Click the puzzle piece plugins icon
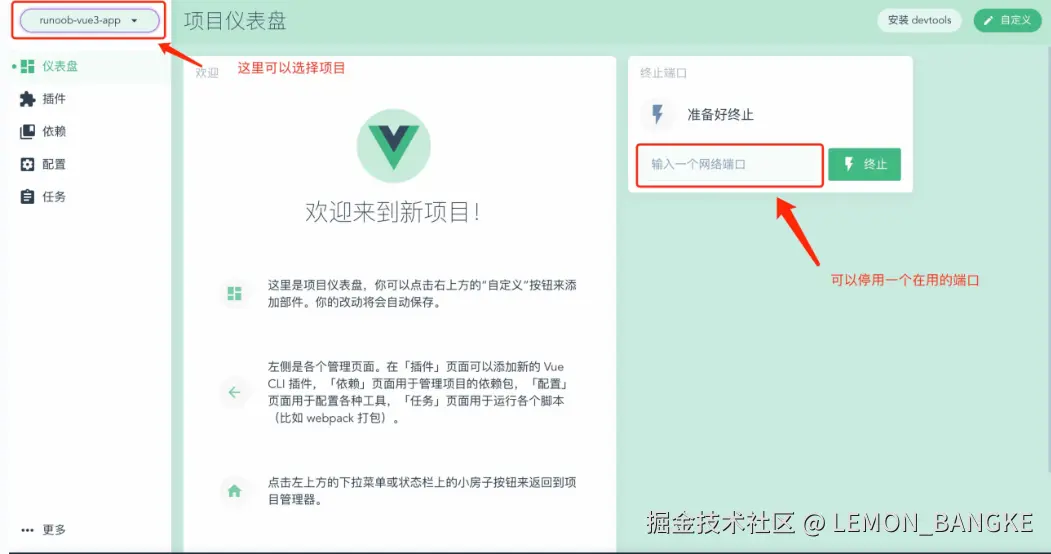The height and width of the screenshot is (554, 1051). 27,99
